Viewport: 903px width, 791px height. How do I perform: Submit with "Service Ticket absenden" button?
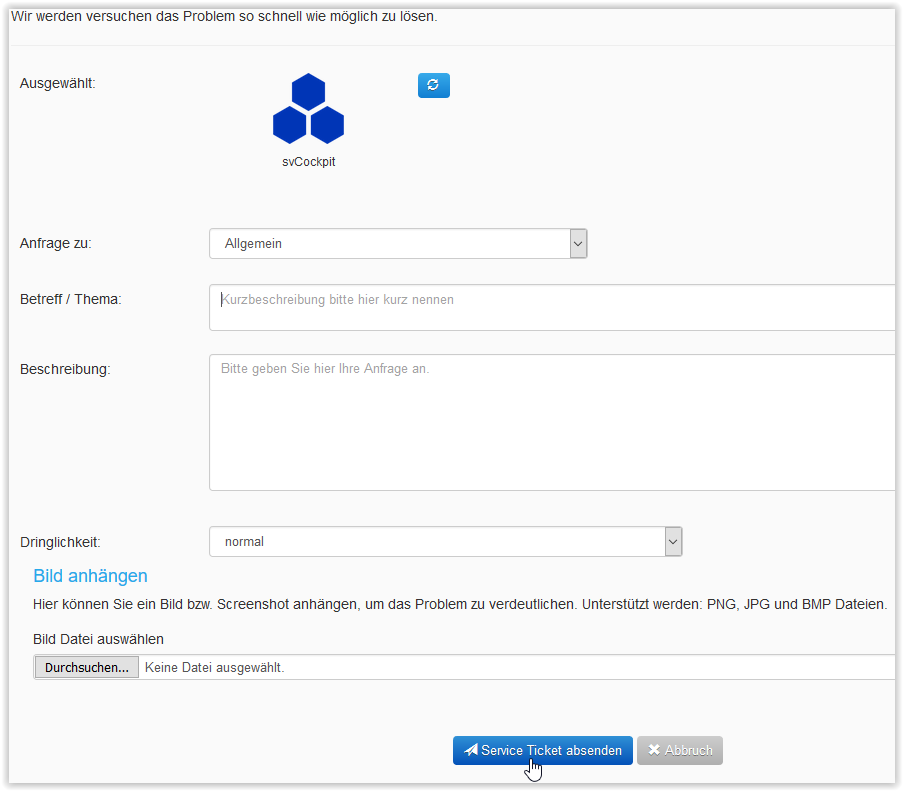coord(542,750)
